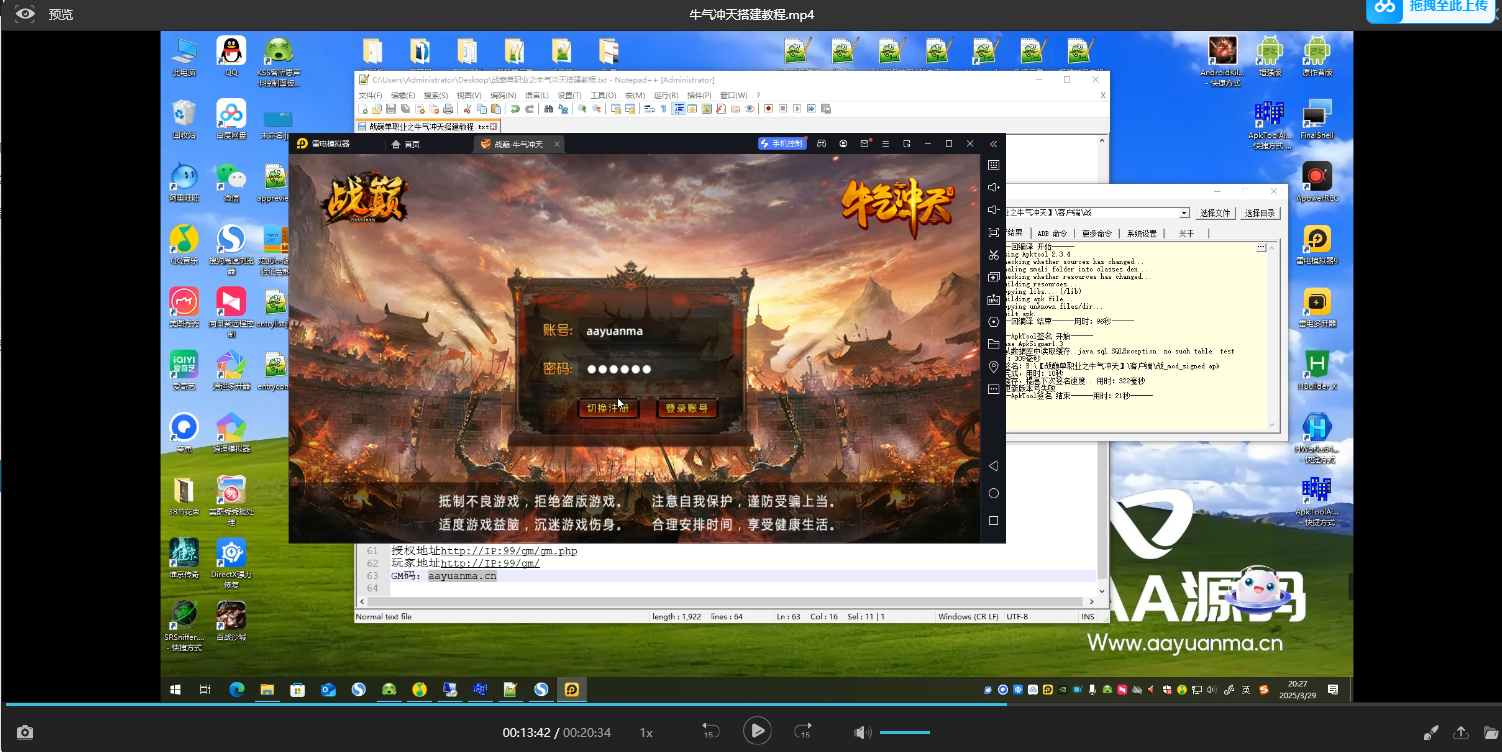Open the 文件(F) menu in Notepad++

(x=370, y=95)
